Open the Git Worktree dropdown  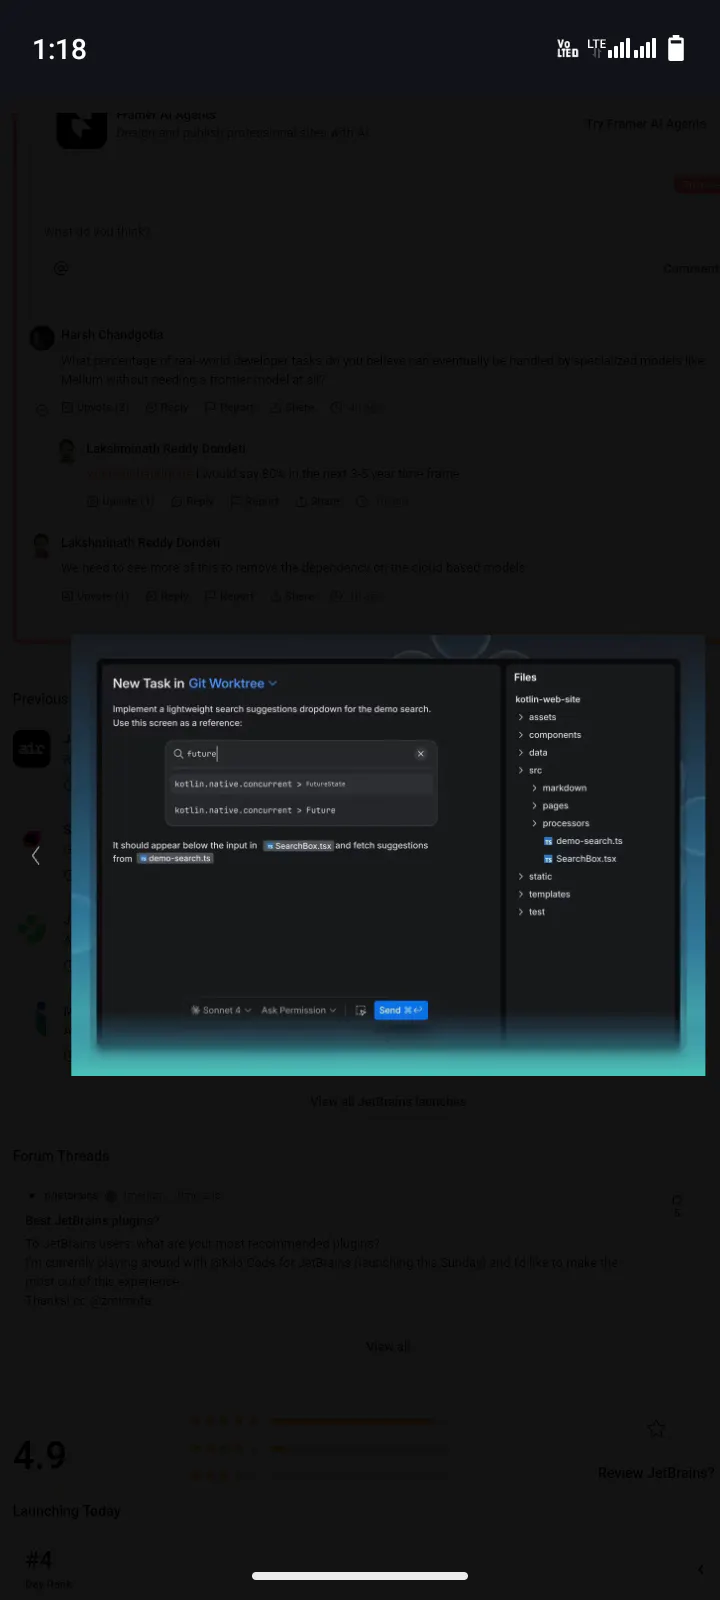coord(232,683)
